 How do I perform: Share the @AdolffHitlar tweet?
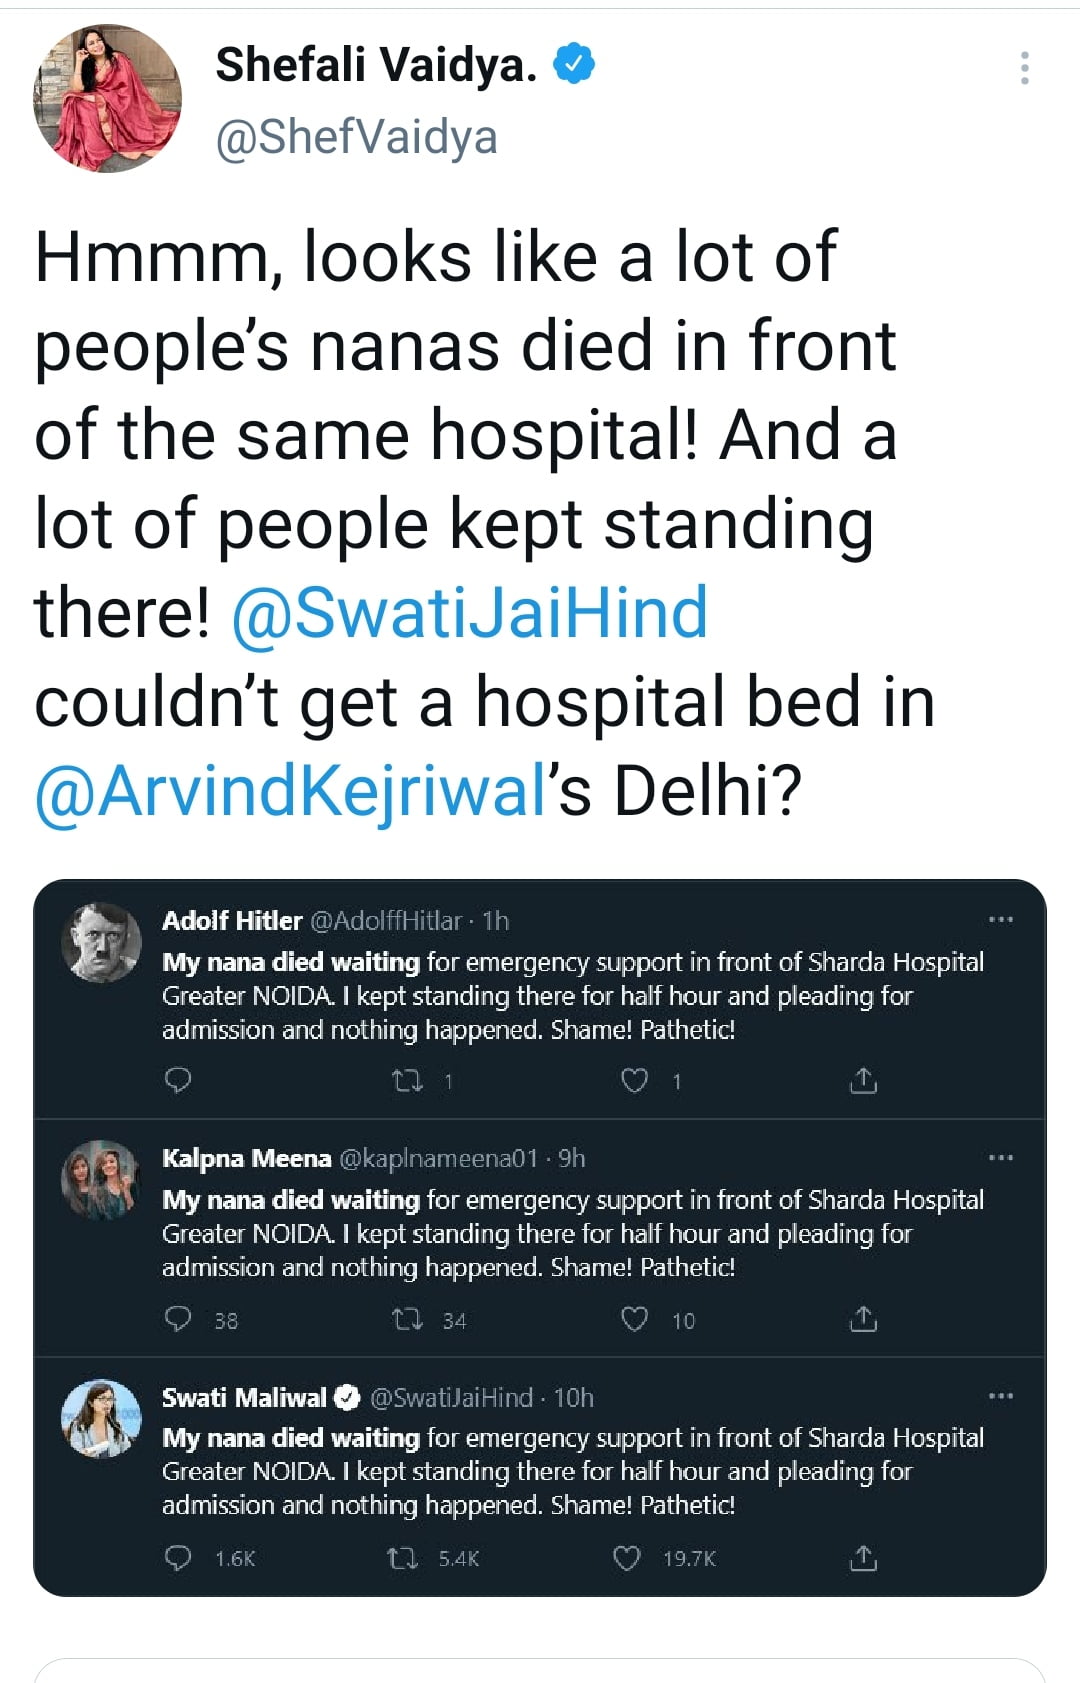coord(863,1080)
